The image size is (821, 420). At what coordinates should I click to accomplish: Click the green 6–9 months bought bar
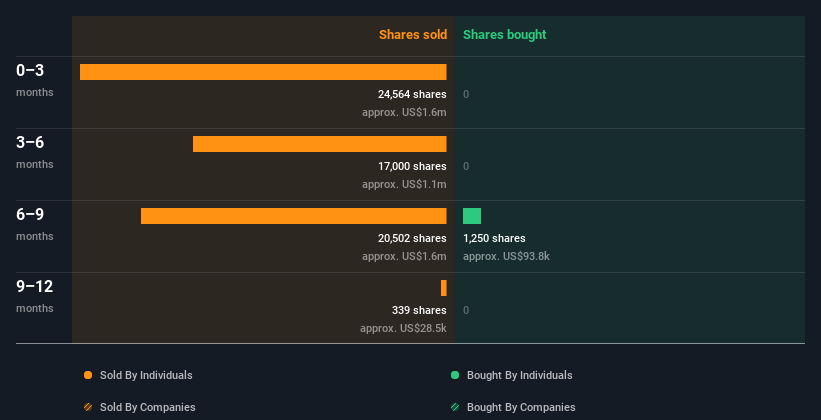(x=472, y=216)
